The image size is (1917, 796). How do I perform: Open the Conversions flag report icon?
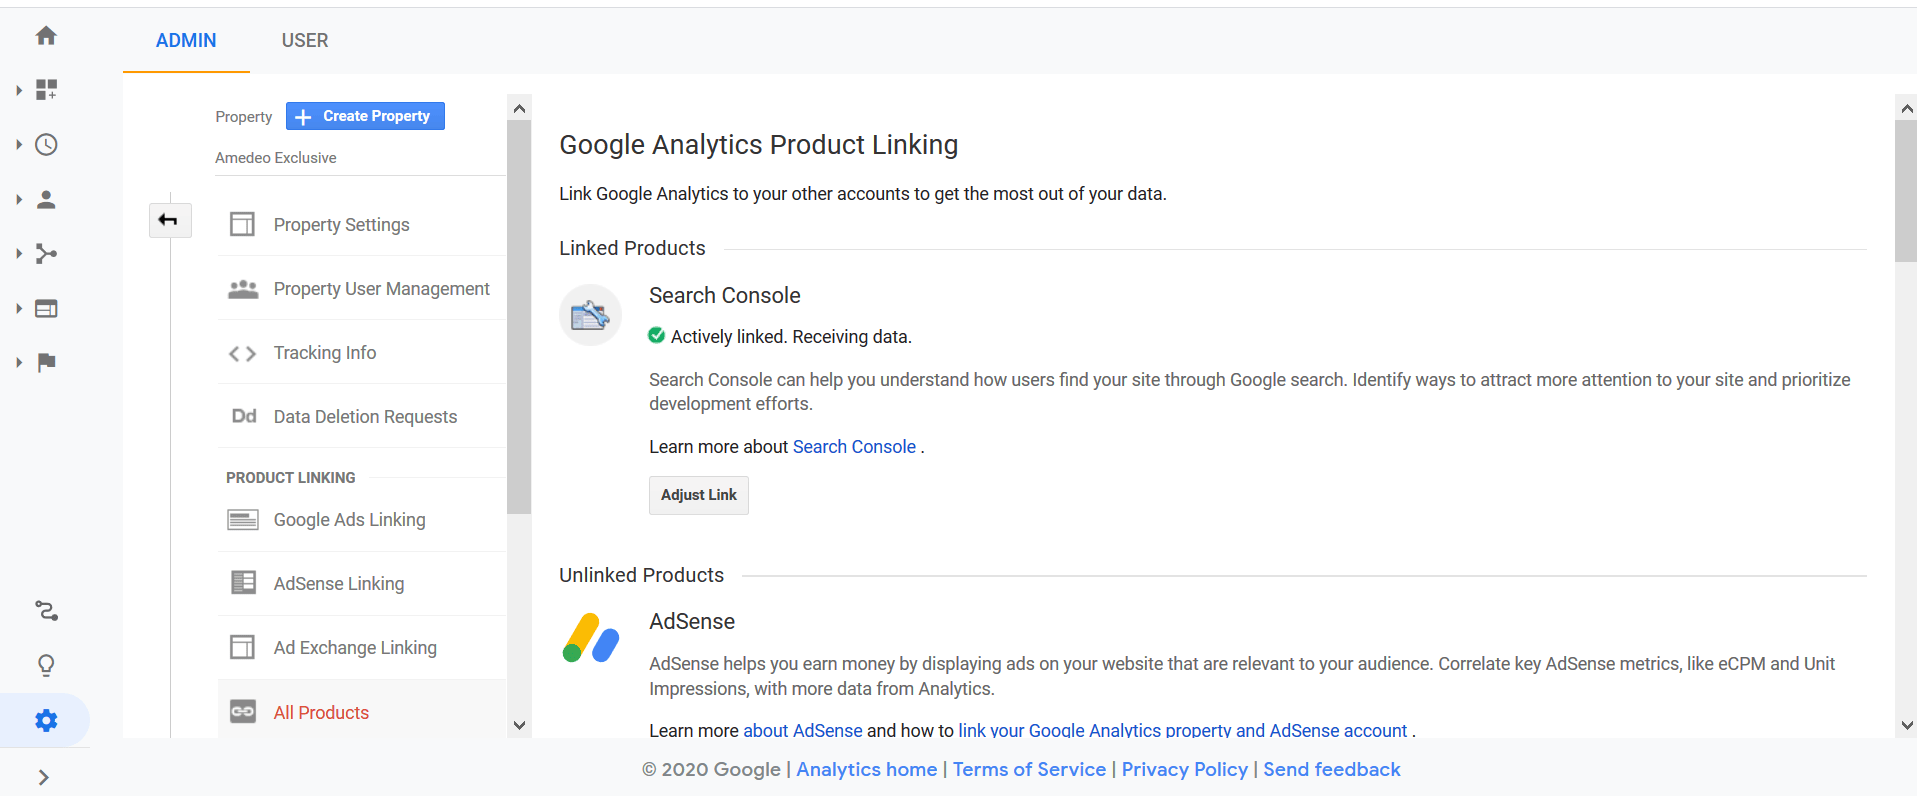coord(46,362)
